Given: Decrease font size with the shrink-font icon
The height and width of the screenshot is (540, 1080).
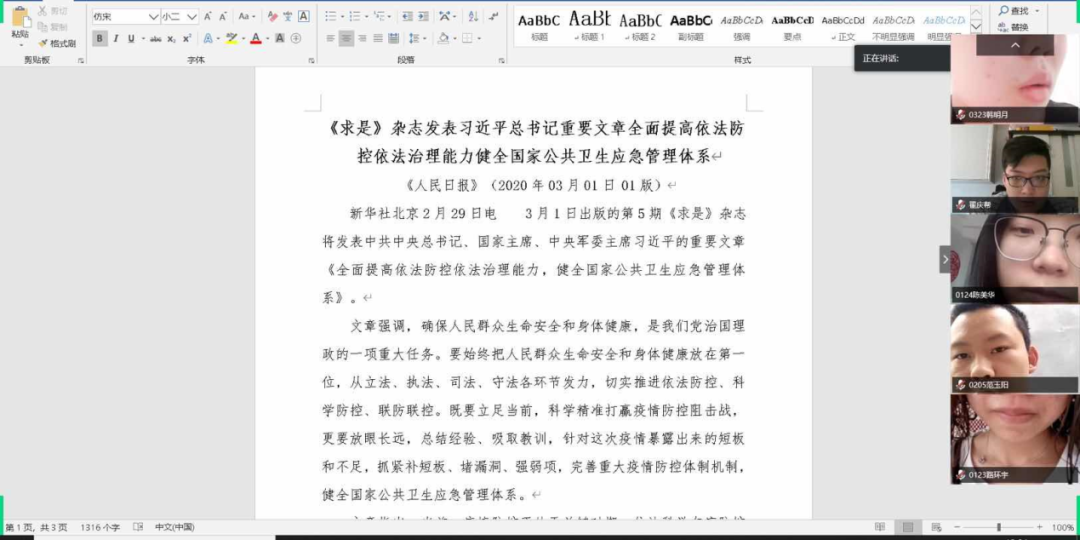Looking at the screenshot, I should pos(223,17).
